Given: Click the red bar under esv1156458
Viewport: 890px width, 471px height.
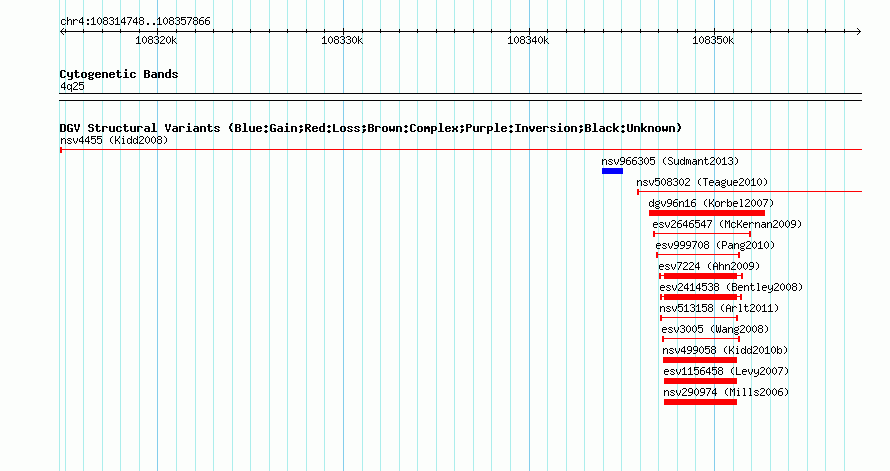Looking at the screenshot, I should (x=700, y=381).
